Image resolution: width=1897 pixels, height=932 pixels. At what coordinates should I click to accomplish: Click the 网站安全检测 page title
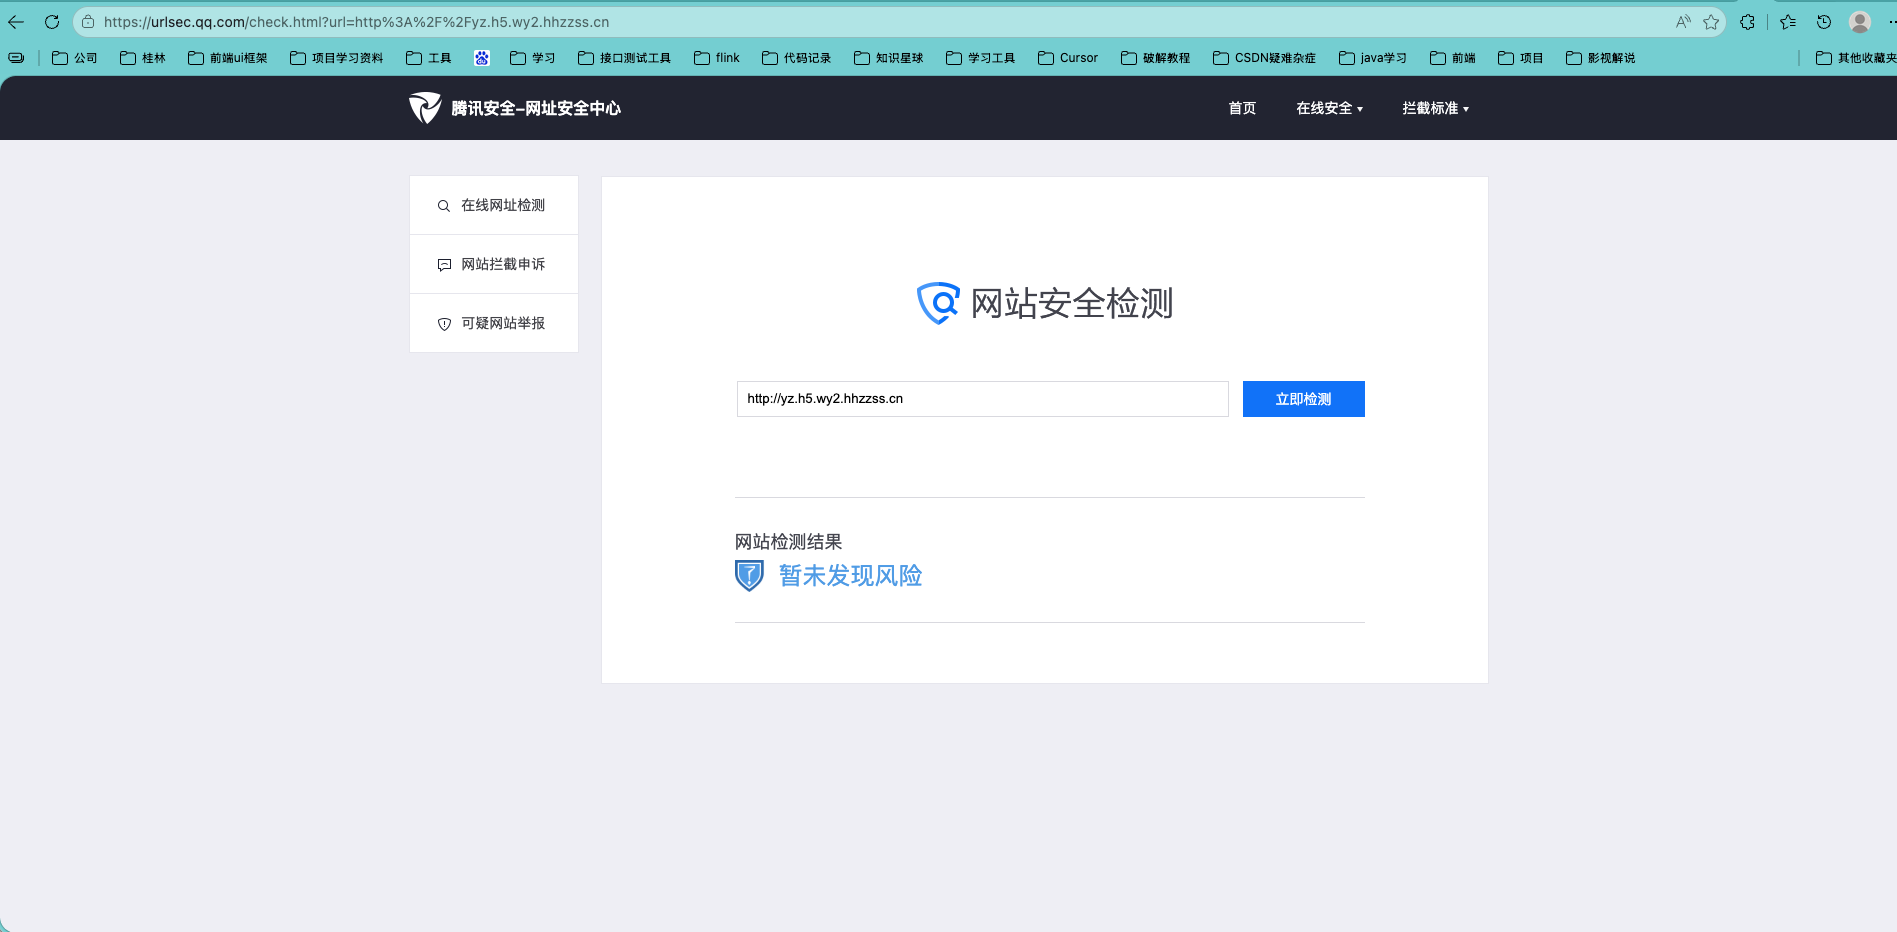(1072, 303)
